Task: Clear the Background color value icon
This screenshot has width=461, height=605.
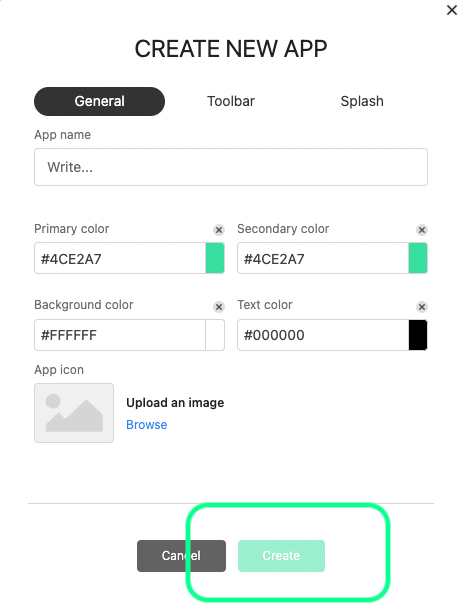Action: pos(219,307)
